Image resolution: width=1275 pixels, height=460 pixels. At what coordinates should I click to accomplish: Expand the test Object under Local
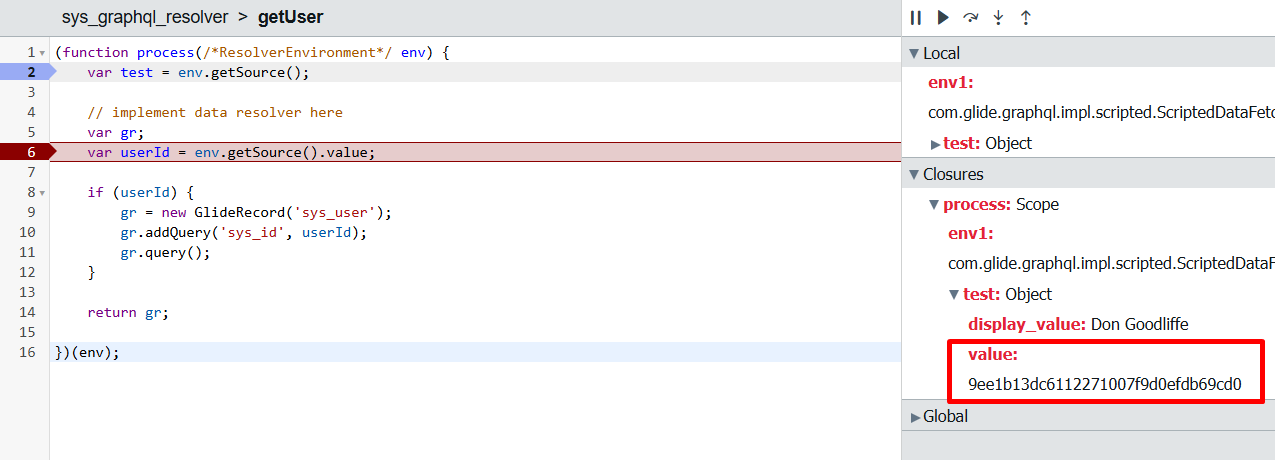(x=936, y=144)
